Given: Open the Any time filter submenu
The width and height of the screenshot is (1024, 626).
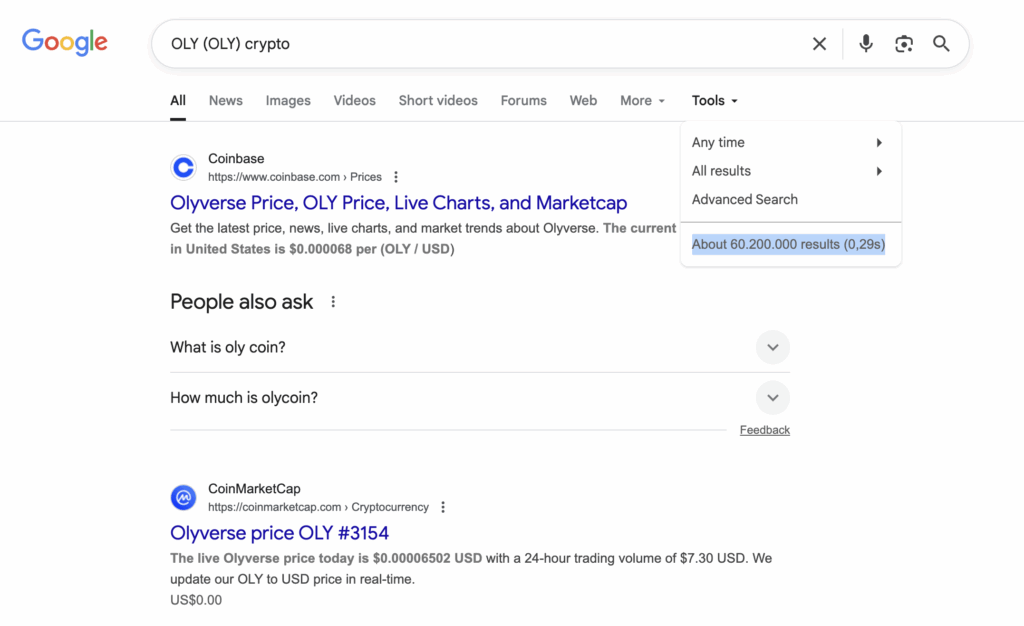Looking at the screenshot, I should (789, 143).
